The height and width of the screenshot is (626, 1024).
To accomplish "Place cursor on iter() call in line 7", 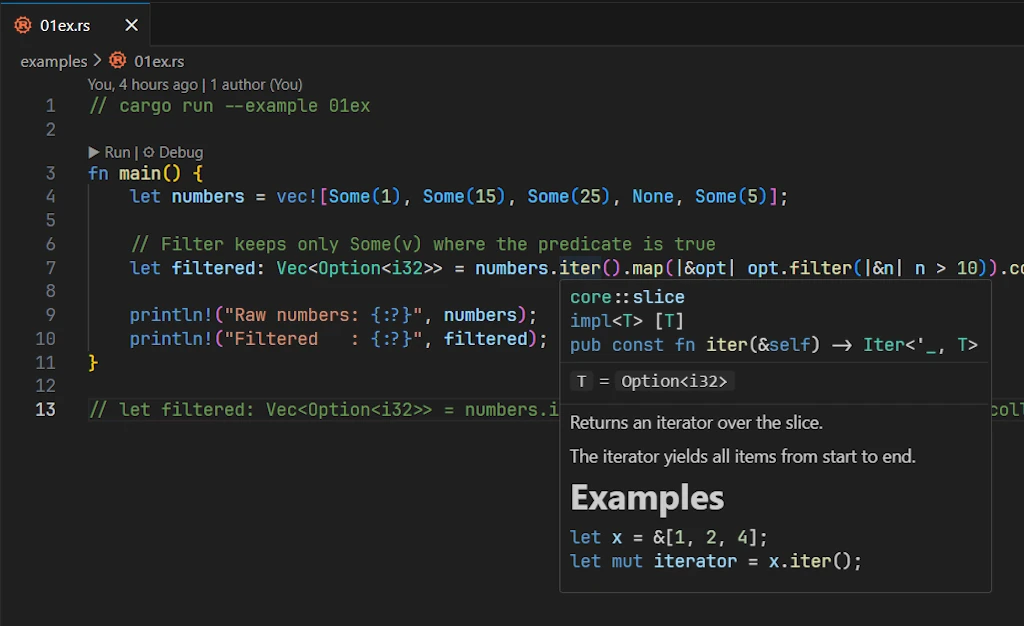I will point(579,268).
